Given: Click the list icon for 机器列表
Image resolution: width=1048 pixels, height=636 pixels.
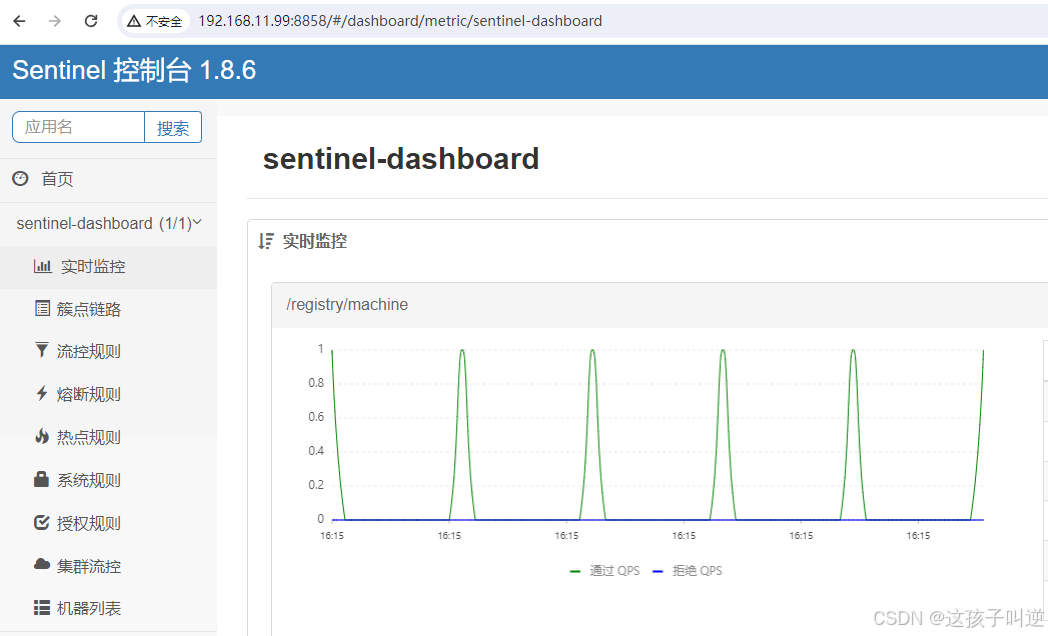Looking at the screenshot, I should (42, 607).
